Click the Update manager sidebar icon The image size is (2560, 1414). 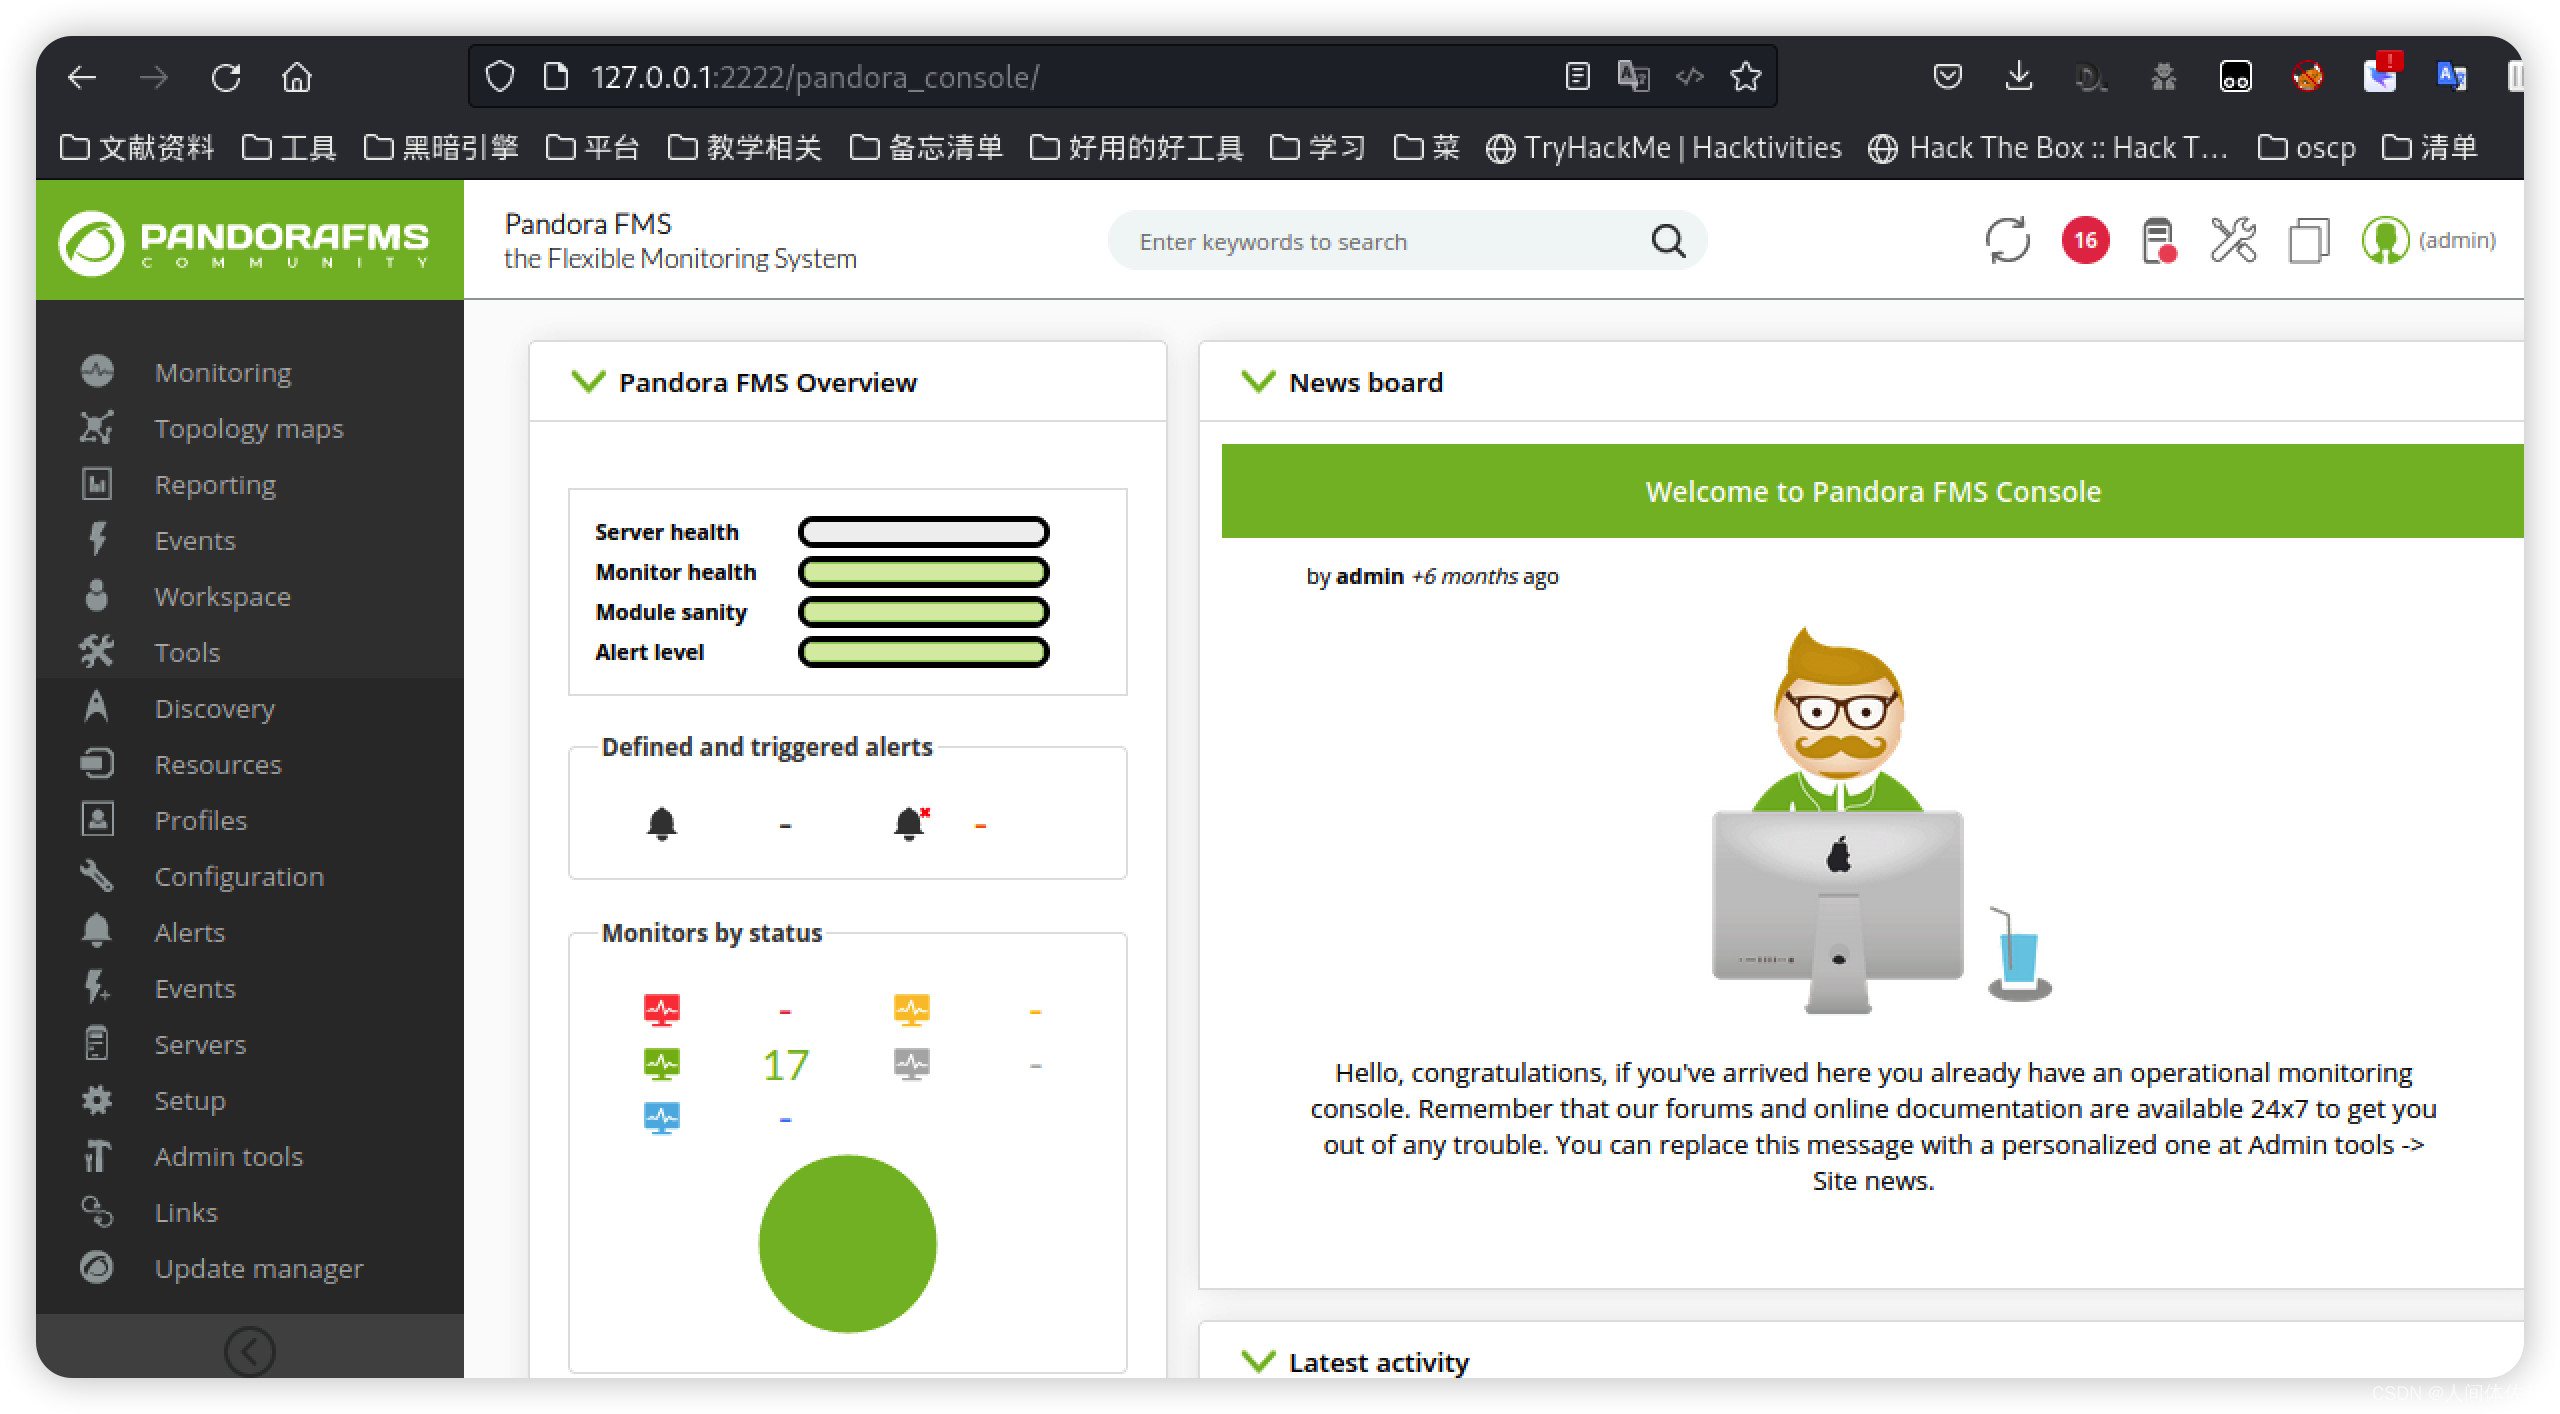click(97, 1268)
